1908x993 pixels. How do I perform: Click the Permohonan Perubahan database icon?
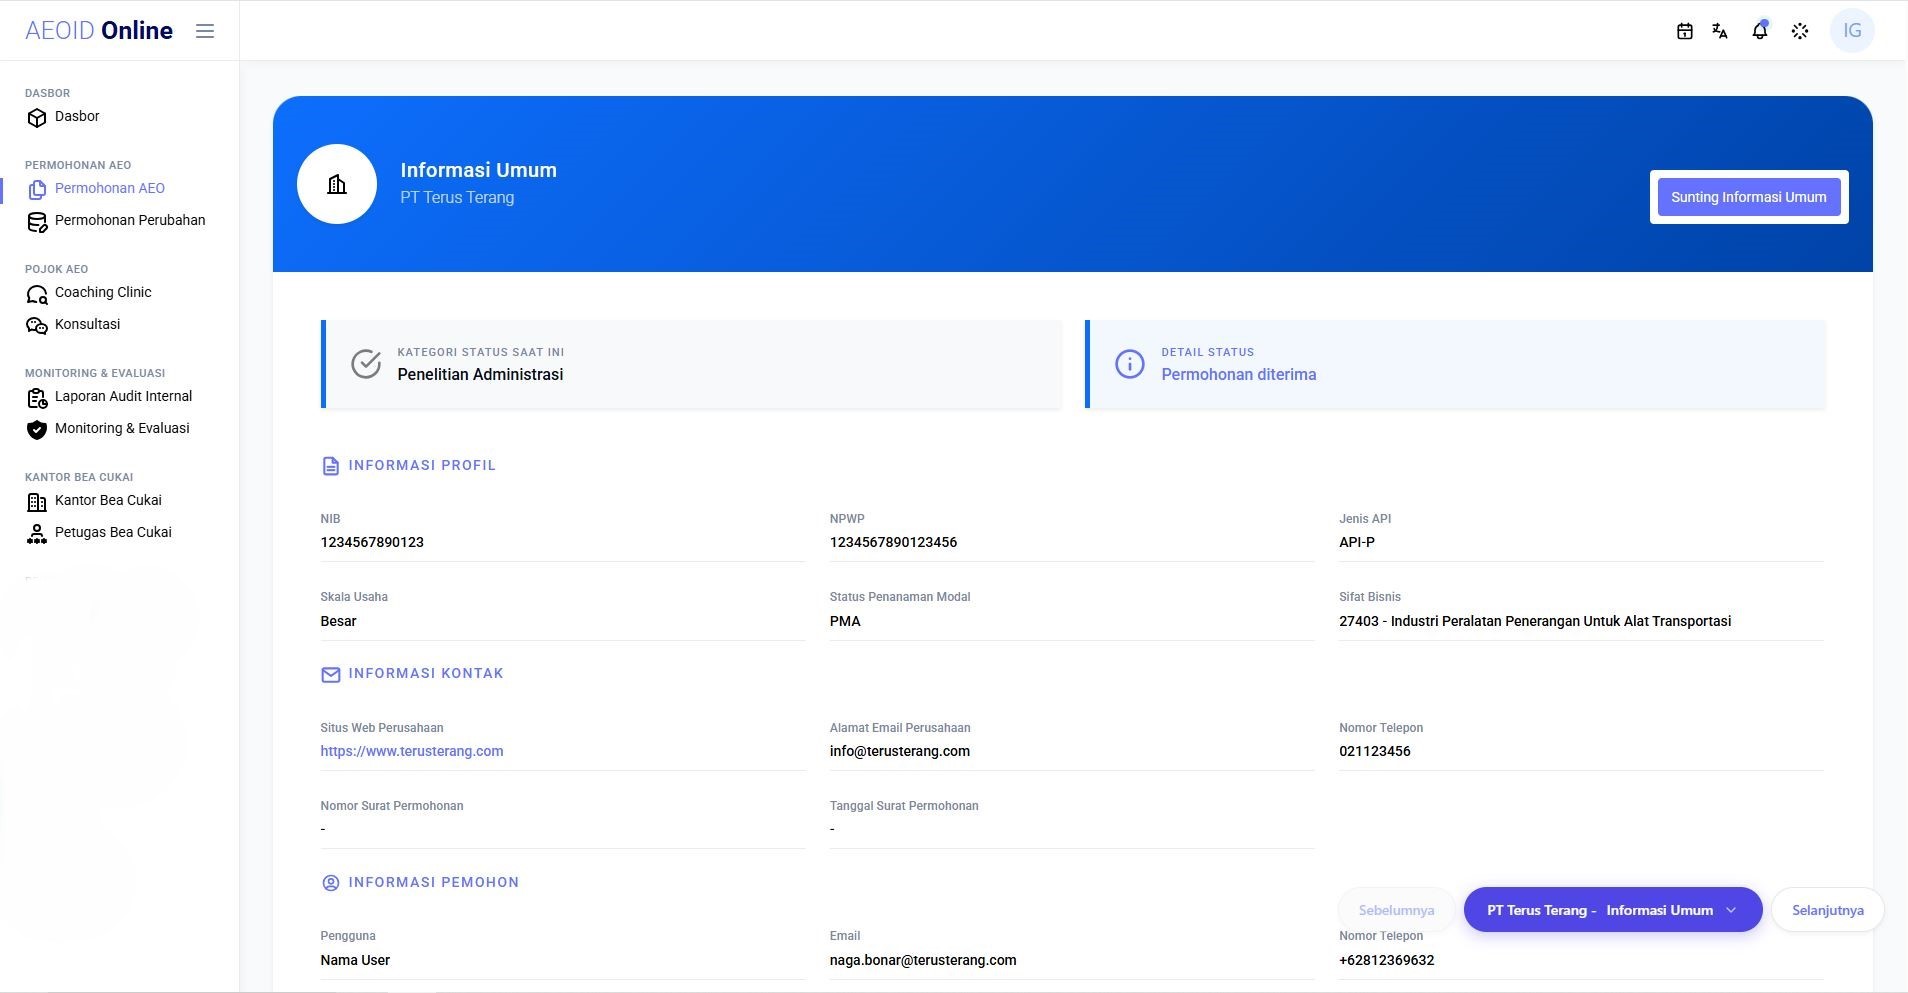[x=37, y=222]
